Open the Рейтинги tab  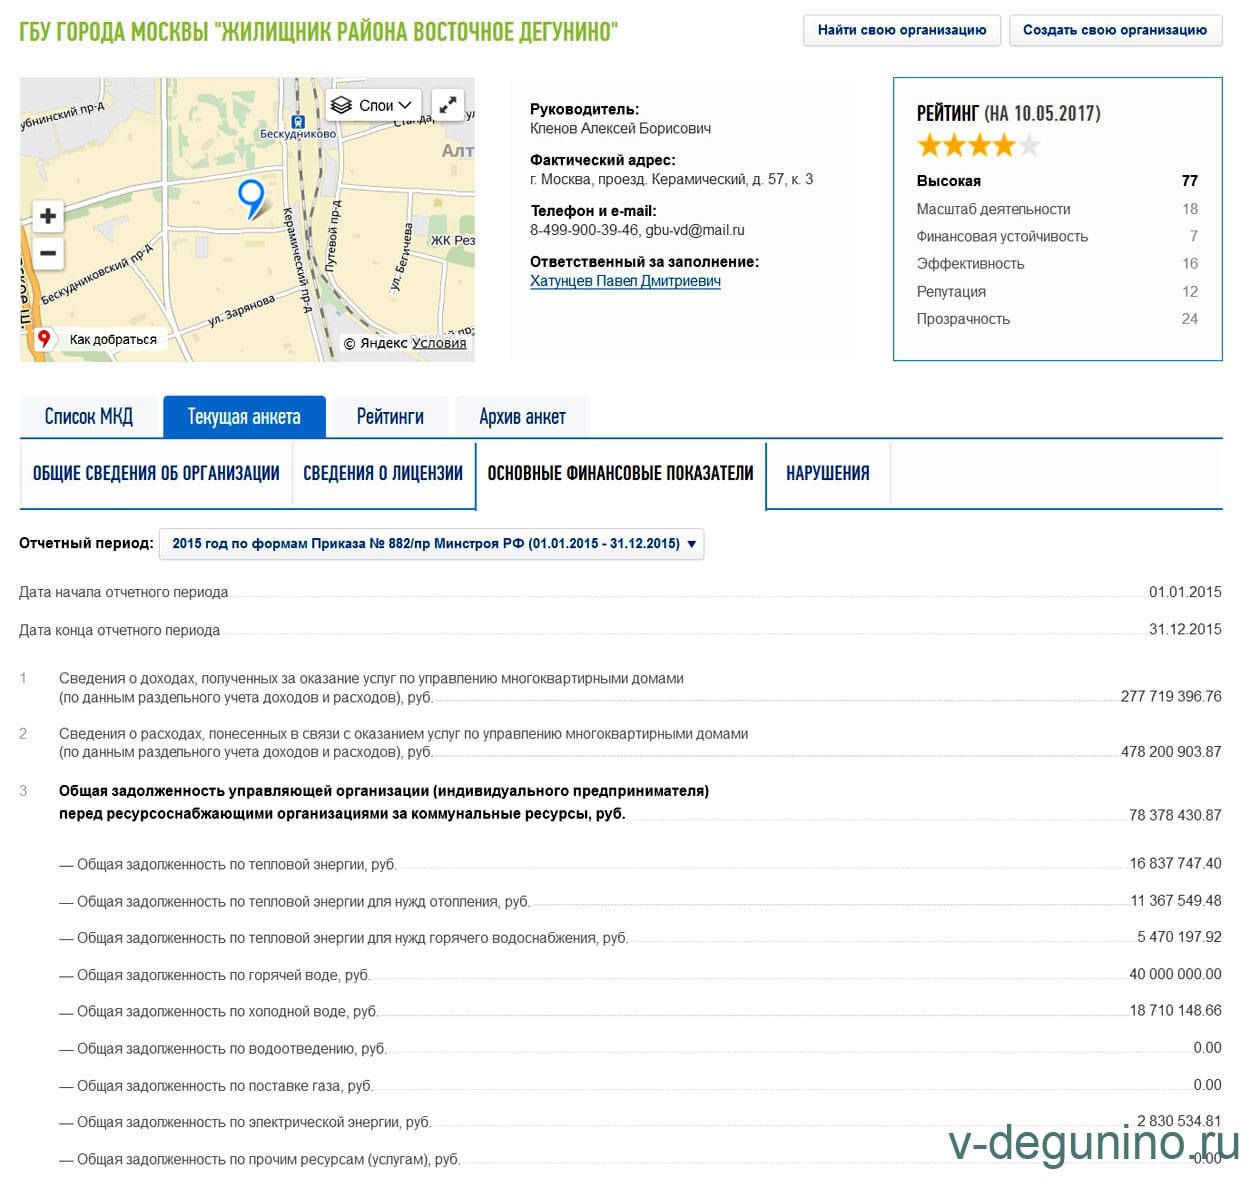[390, 417]
